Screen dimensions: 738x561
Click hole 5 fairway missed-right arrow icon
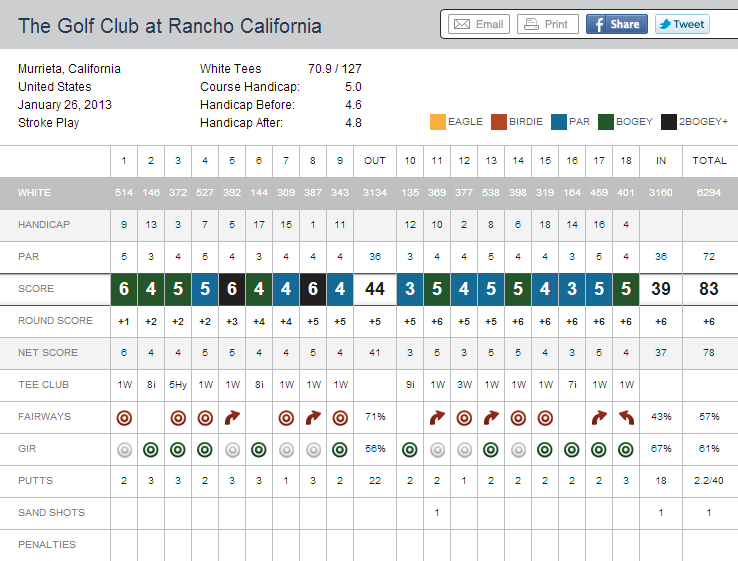tap(232, 417)
